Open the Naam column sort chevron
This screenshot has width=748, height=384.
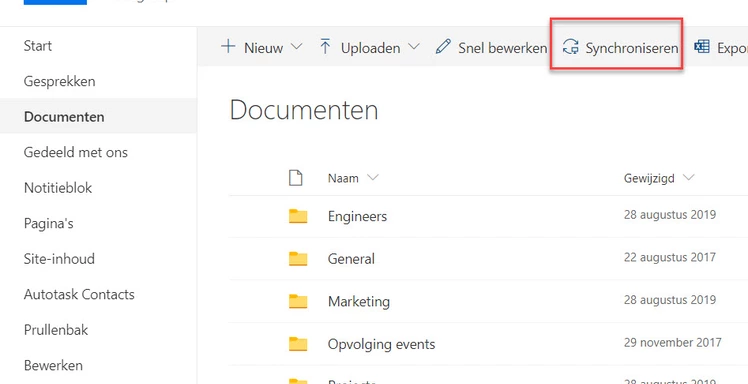(x=373, y=178)
